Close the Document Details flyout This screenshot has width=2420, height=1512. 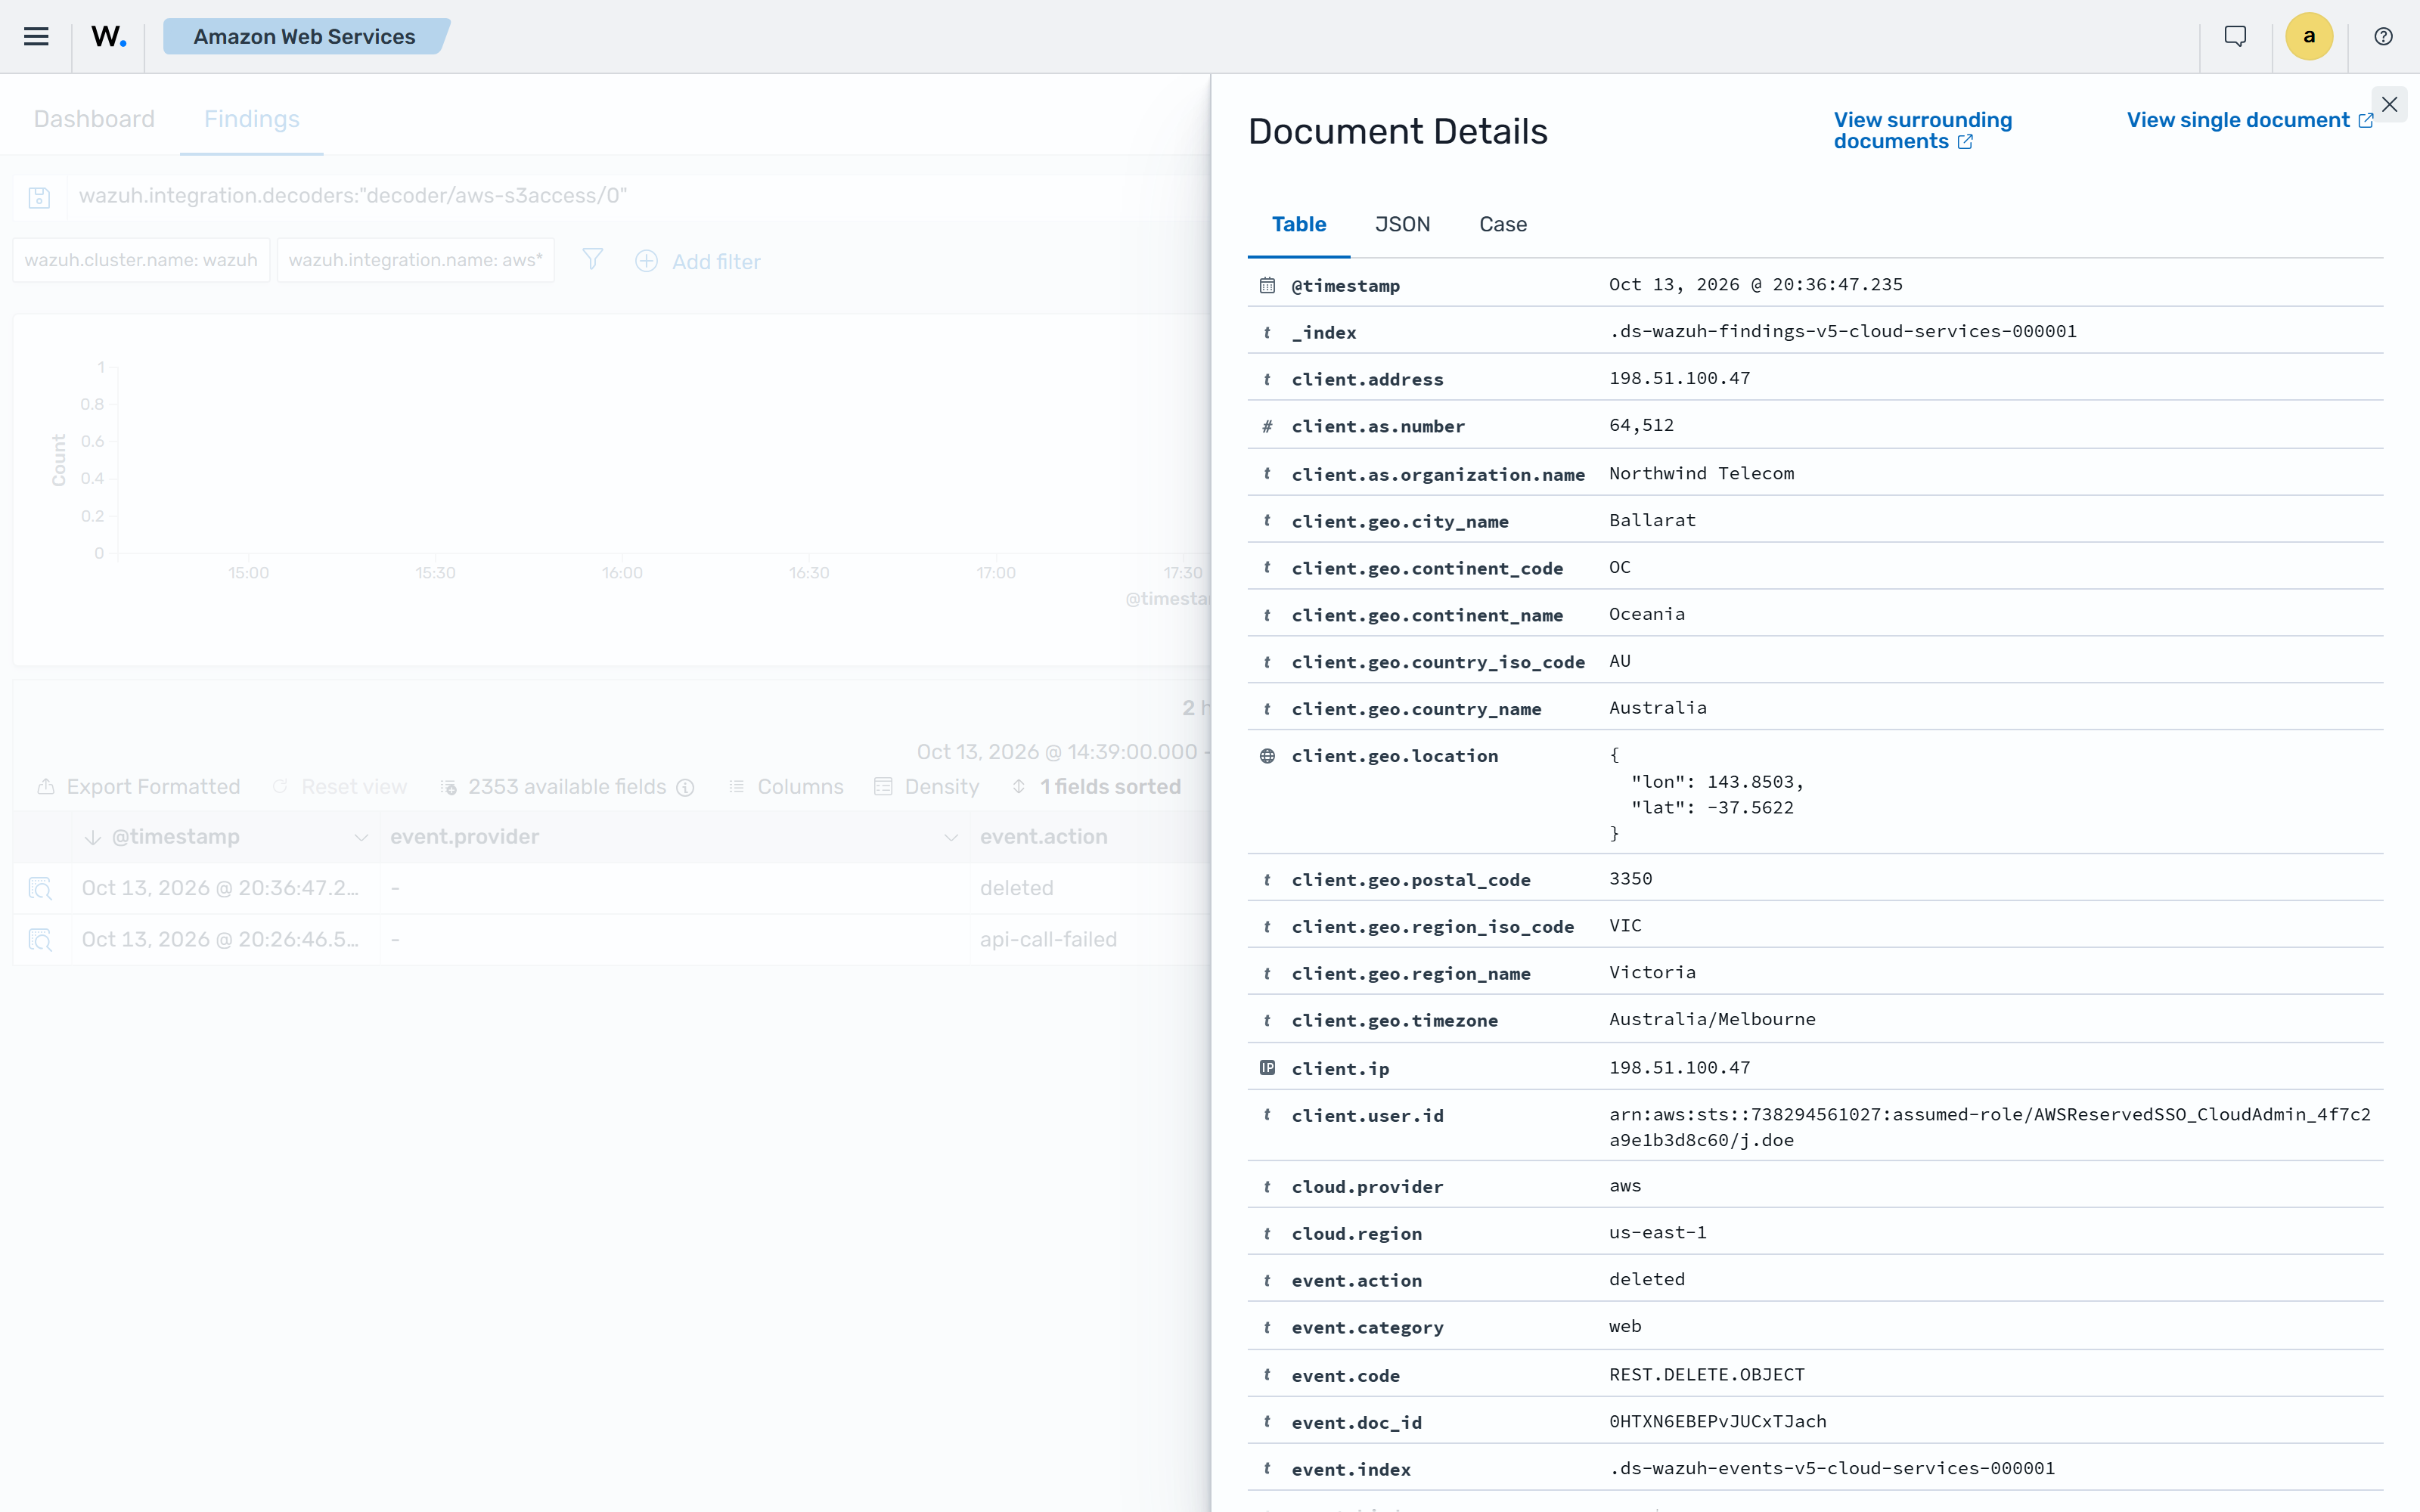coord(2389,104)
